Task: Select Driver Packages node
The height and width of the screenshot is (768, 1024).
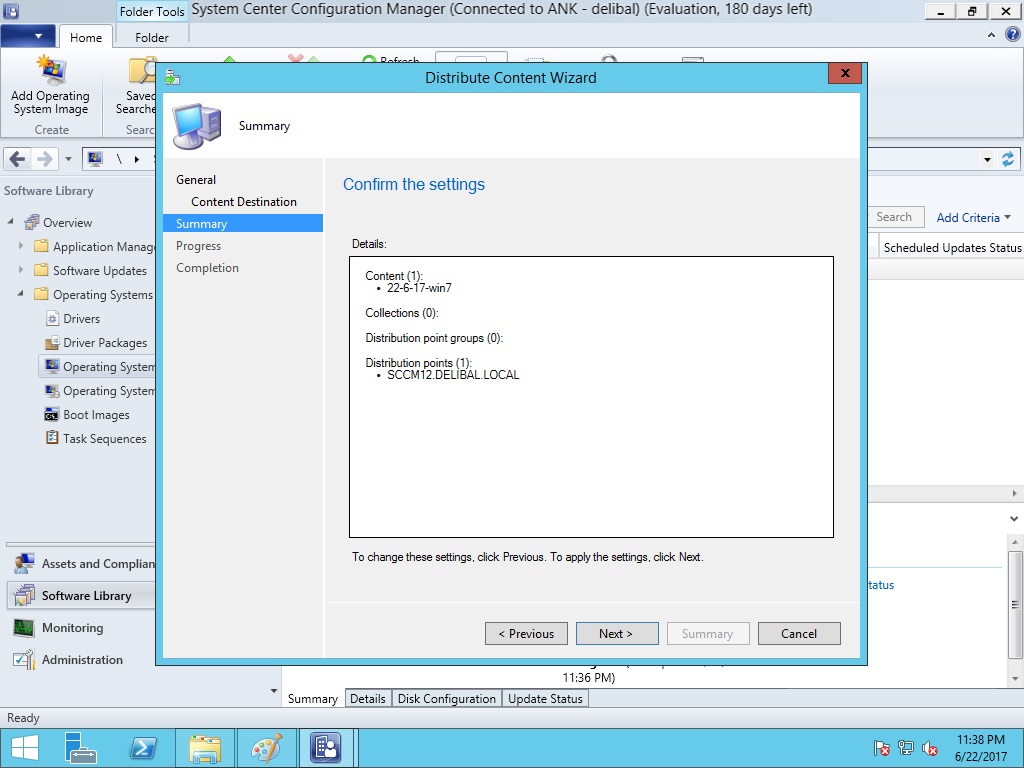Action: [104, 343]
